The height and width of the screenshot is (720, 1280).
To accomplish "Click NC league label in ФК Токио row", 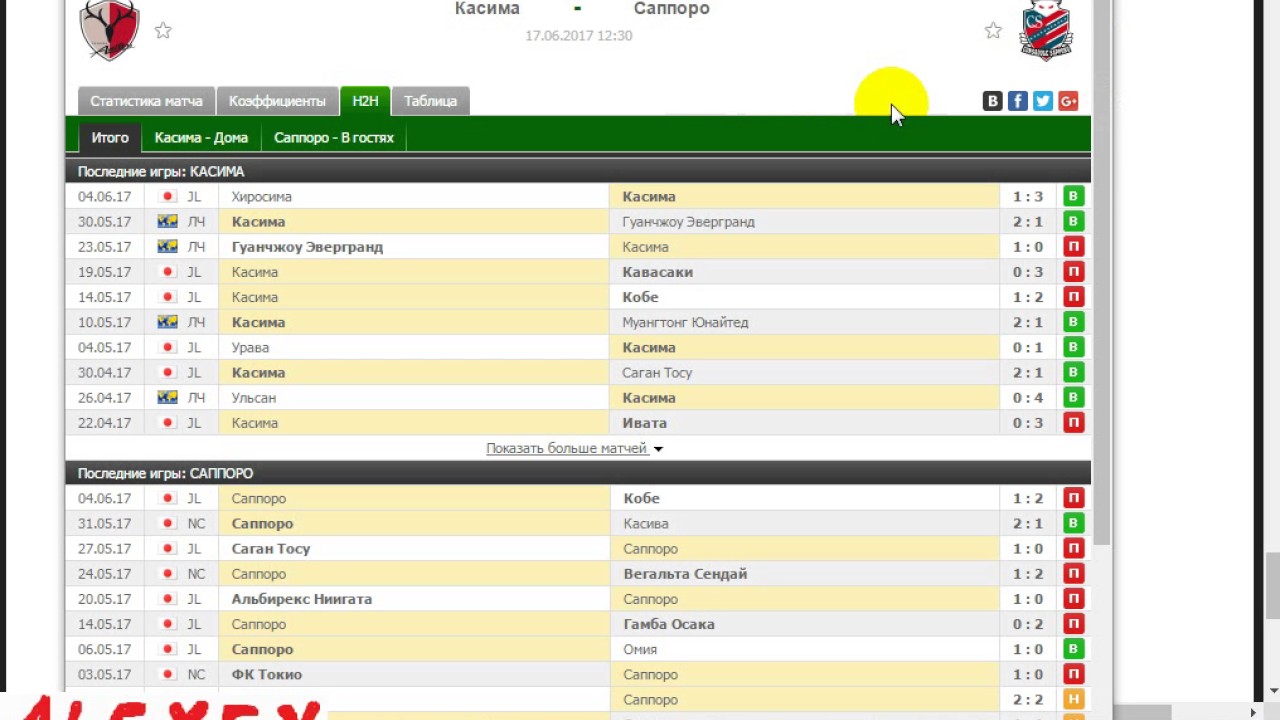I will click(x=196, y=675).
